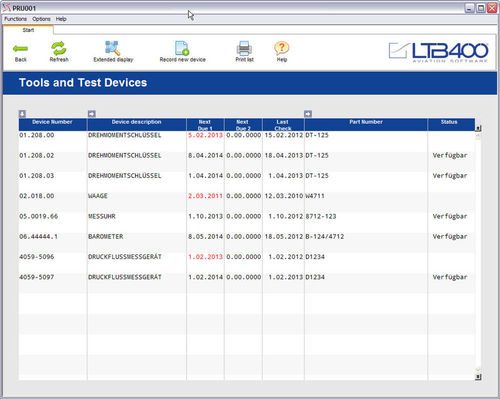This screenshot has width=500, height=399.
Task: Click part number 8712-123
Action: 321,216
